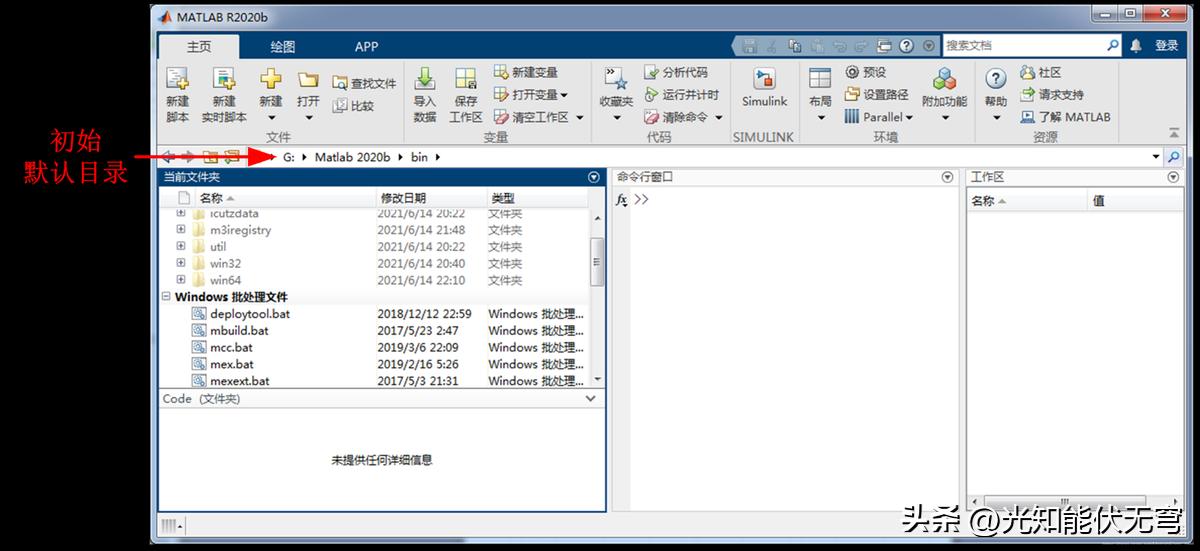Click 查找文件 (Find Files)
Image resolution: width=1200 pixels, height=551 pixels.
tap(365, 84)
